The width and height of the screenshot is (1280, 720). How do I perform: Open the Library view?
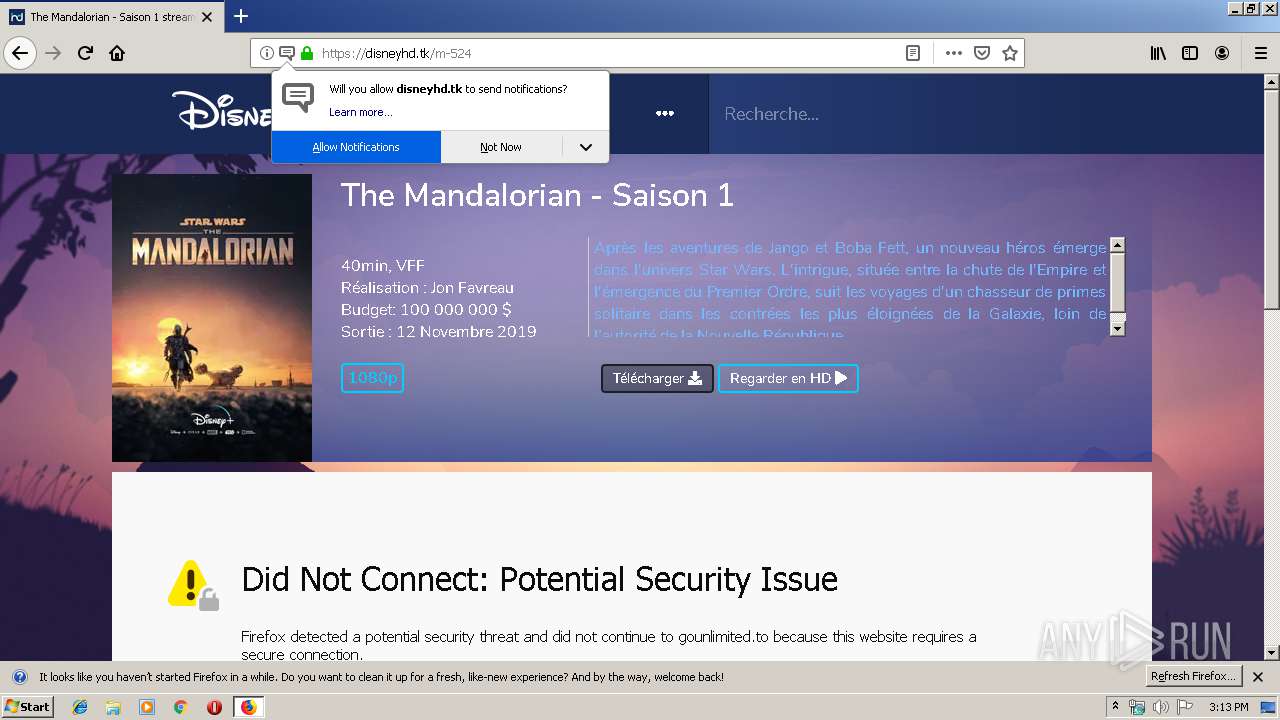(x=1158, y=53)
